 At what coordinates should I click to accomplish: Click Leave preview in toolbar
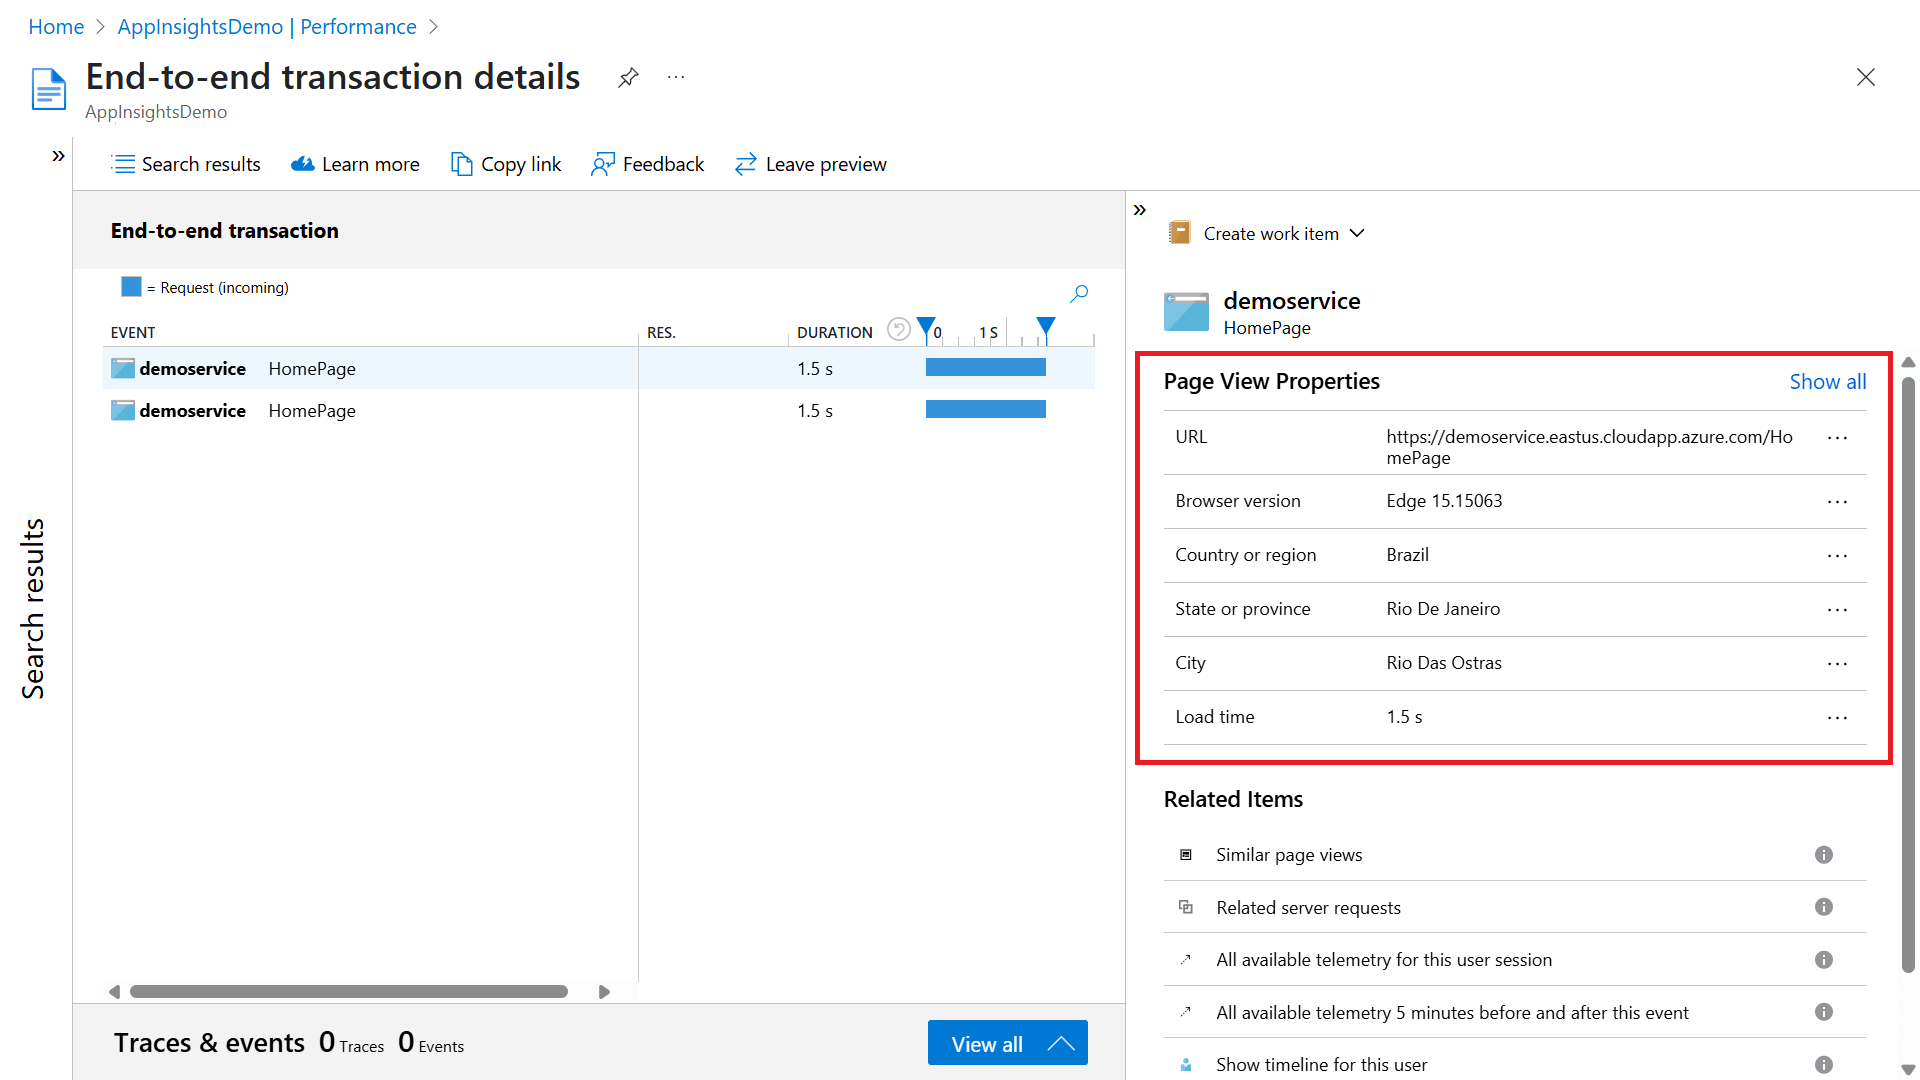coord(811,164)
